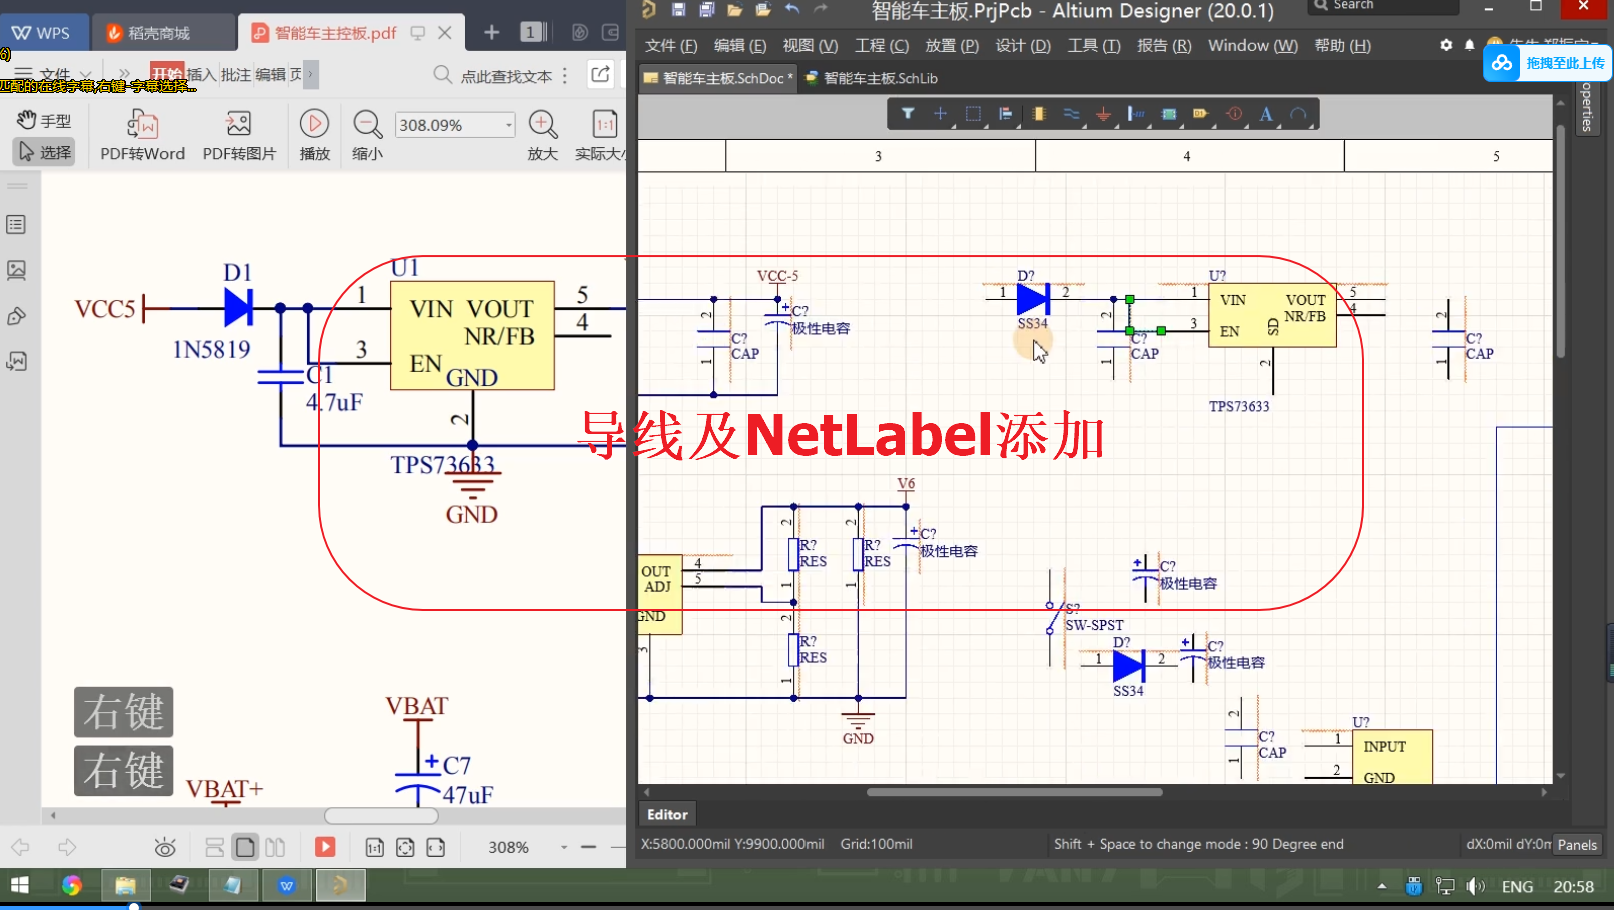The image size is (1614, 910).
Task: Select the Net Label D1 tool icon
Action: [1200, 114]
